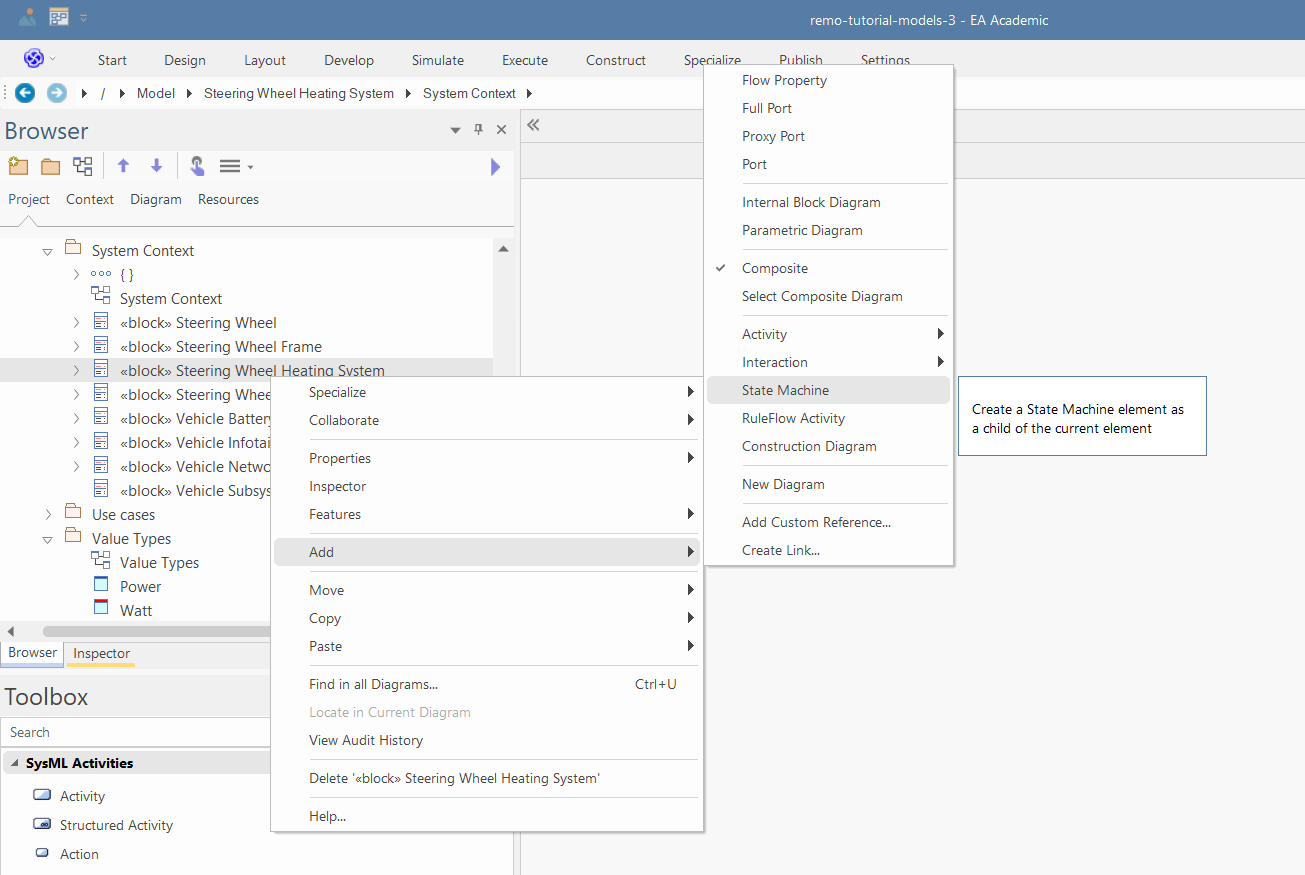
Task: Pin the Browser panel
Action: coord(478,130)
